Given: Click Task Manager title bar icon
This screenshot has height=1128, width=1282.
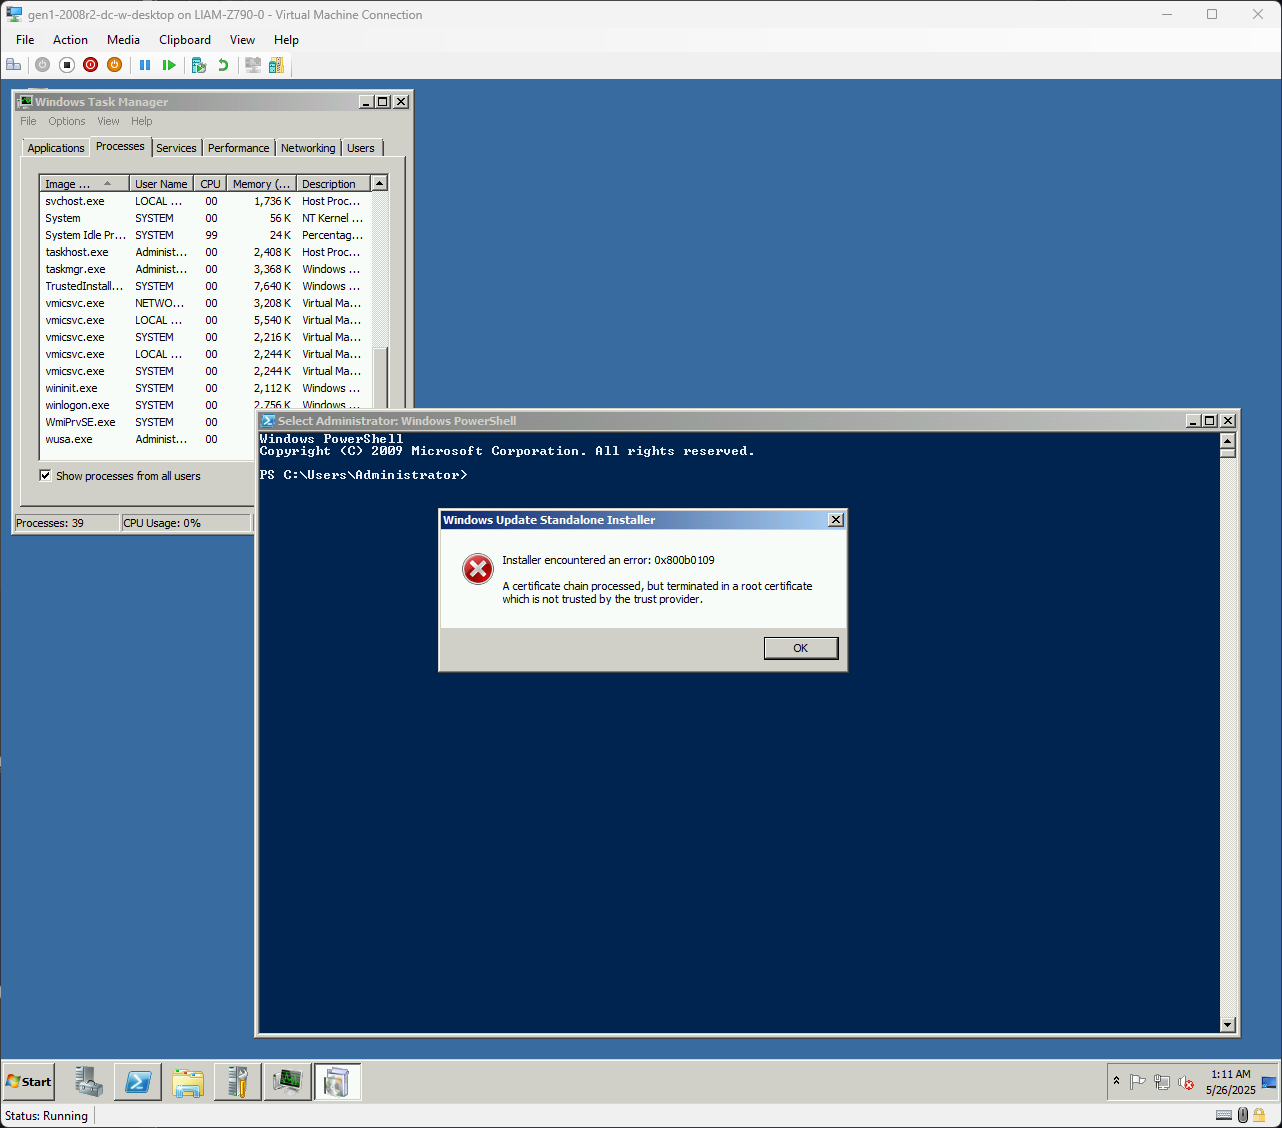Looking at the screenshot, I should pyautogui.click(x=25, y=102).
